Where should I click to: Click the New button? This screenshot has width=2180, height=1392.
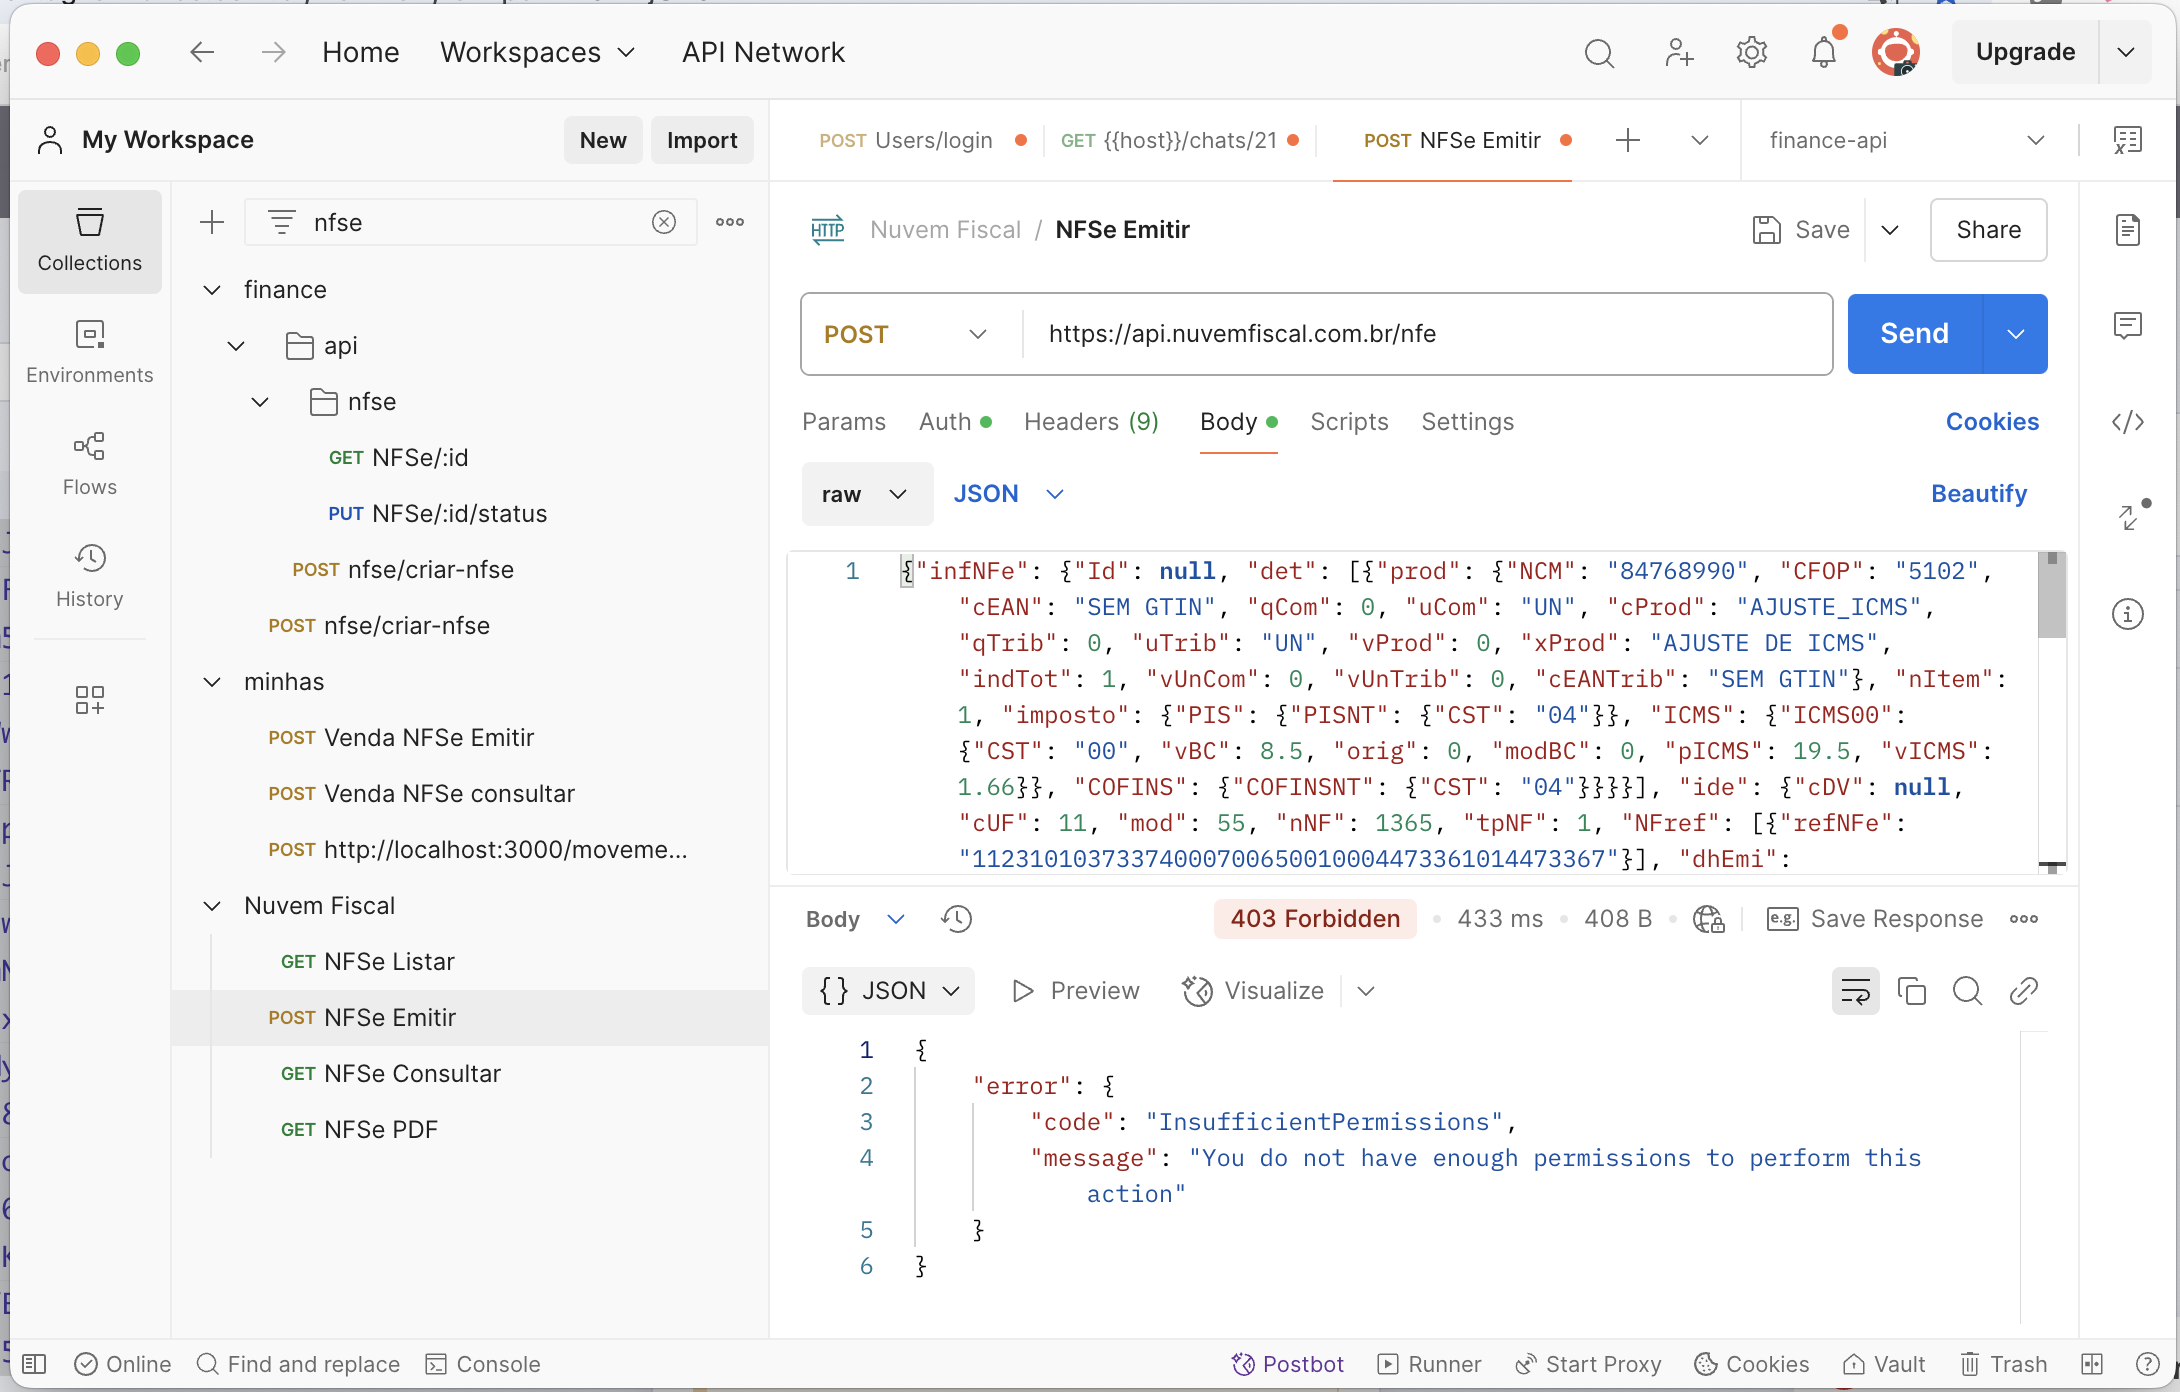[603, 141]
